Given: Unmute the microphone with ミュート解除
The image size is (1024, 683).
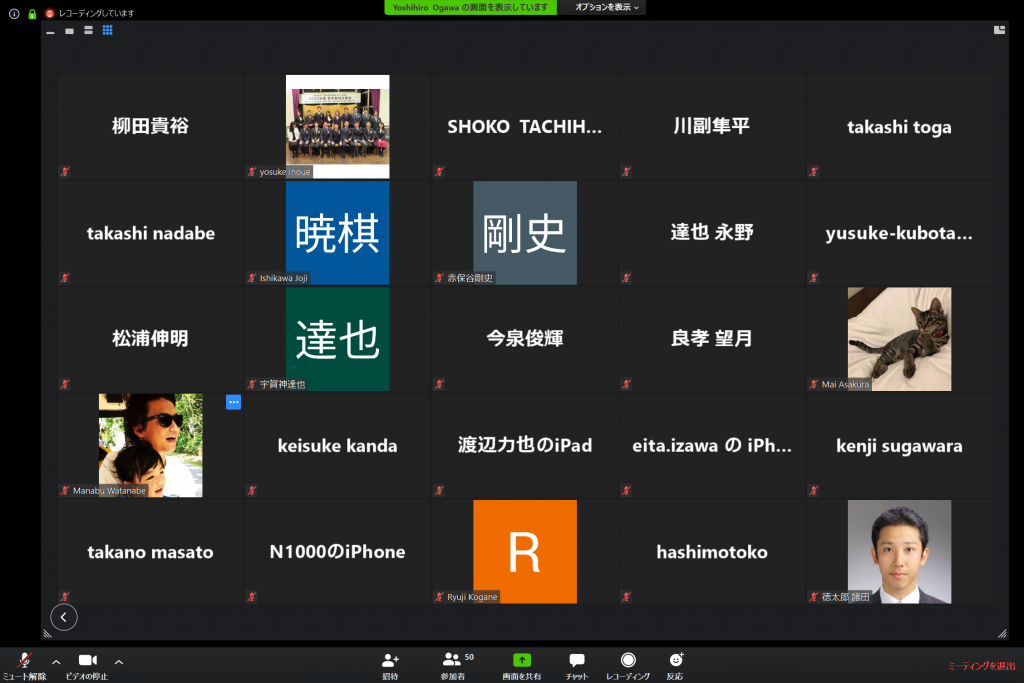Looking at the screenshot, I should pyautogui.click(x=24, y=661).
